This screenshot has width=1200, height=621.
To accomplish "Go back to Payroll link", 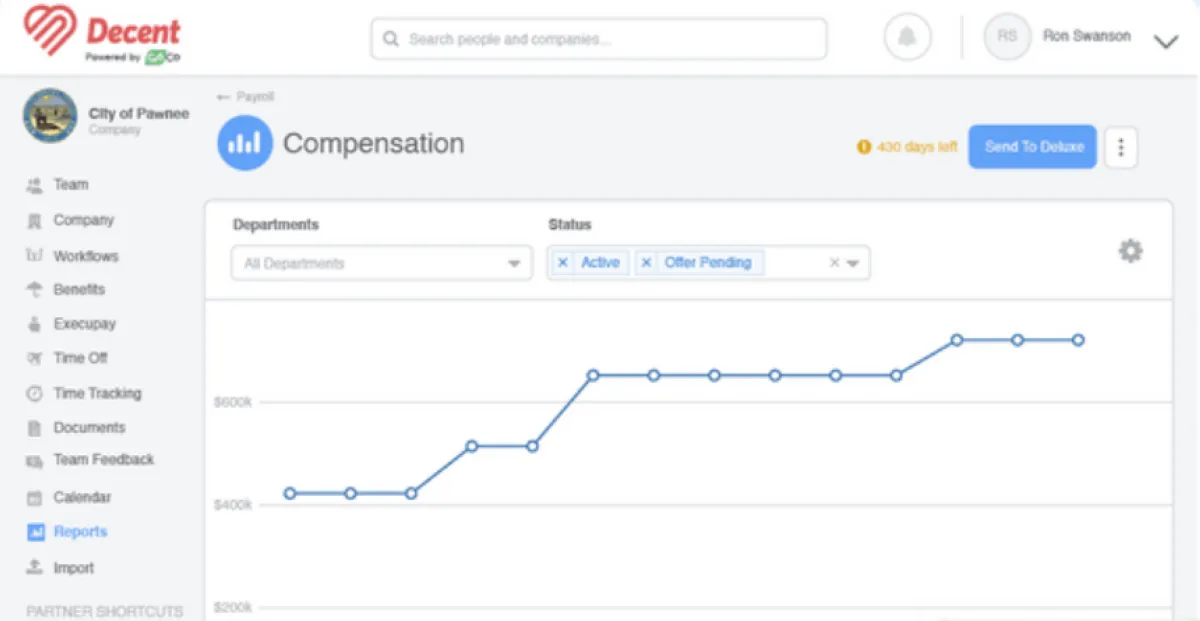I will click(246, 97).
